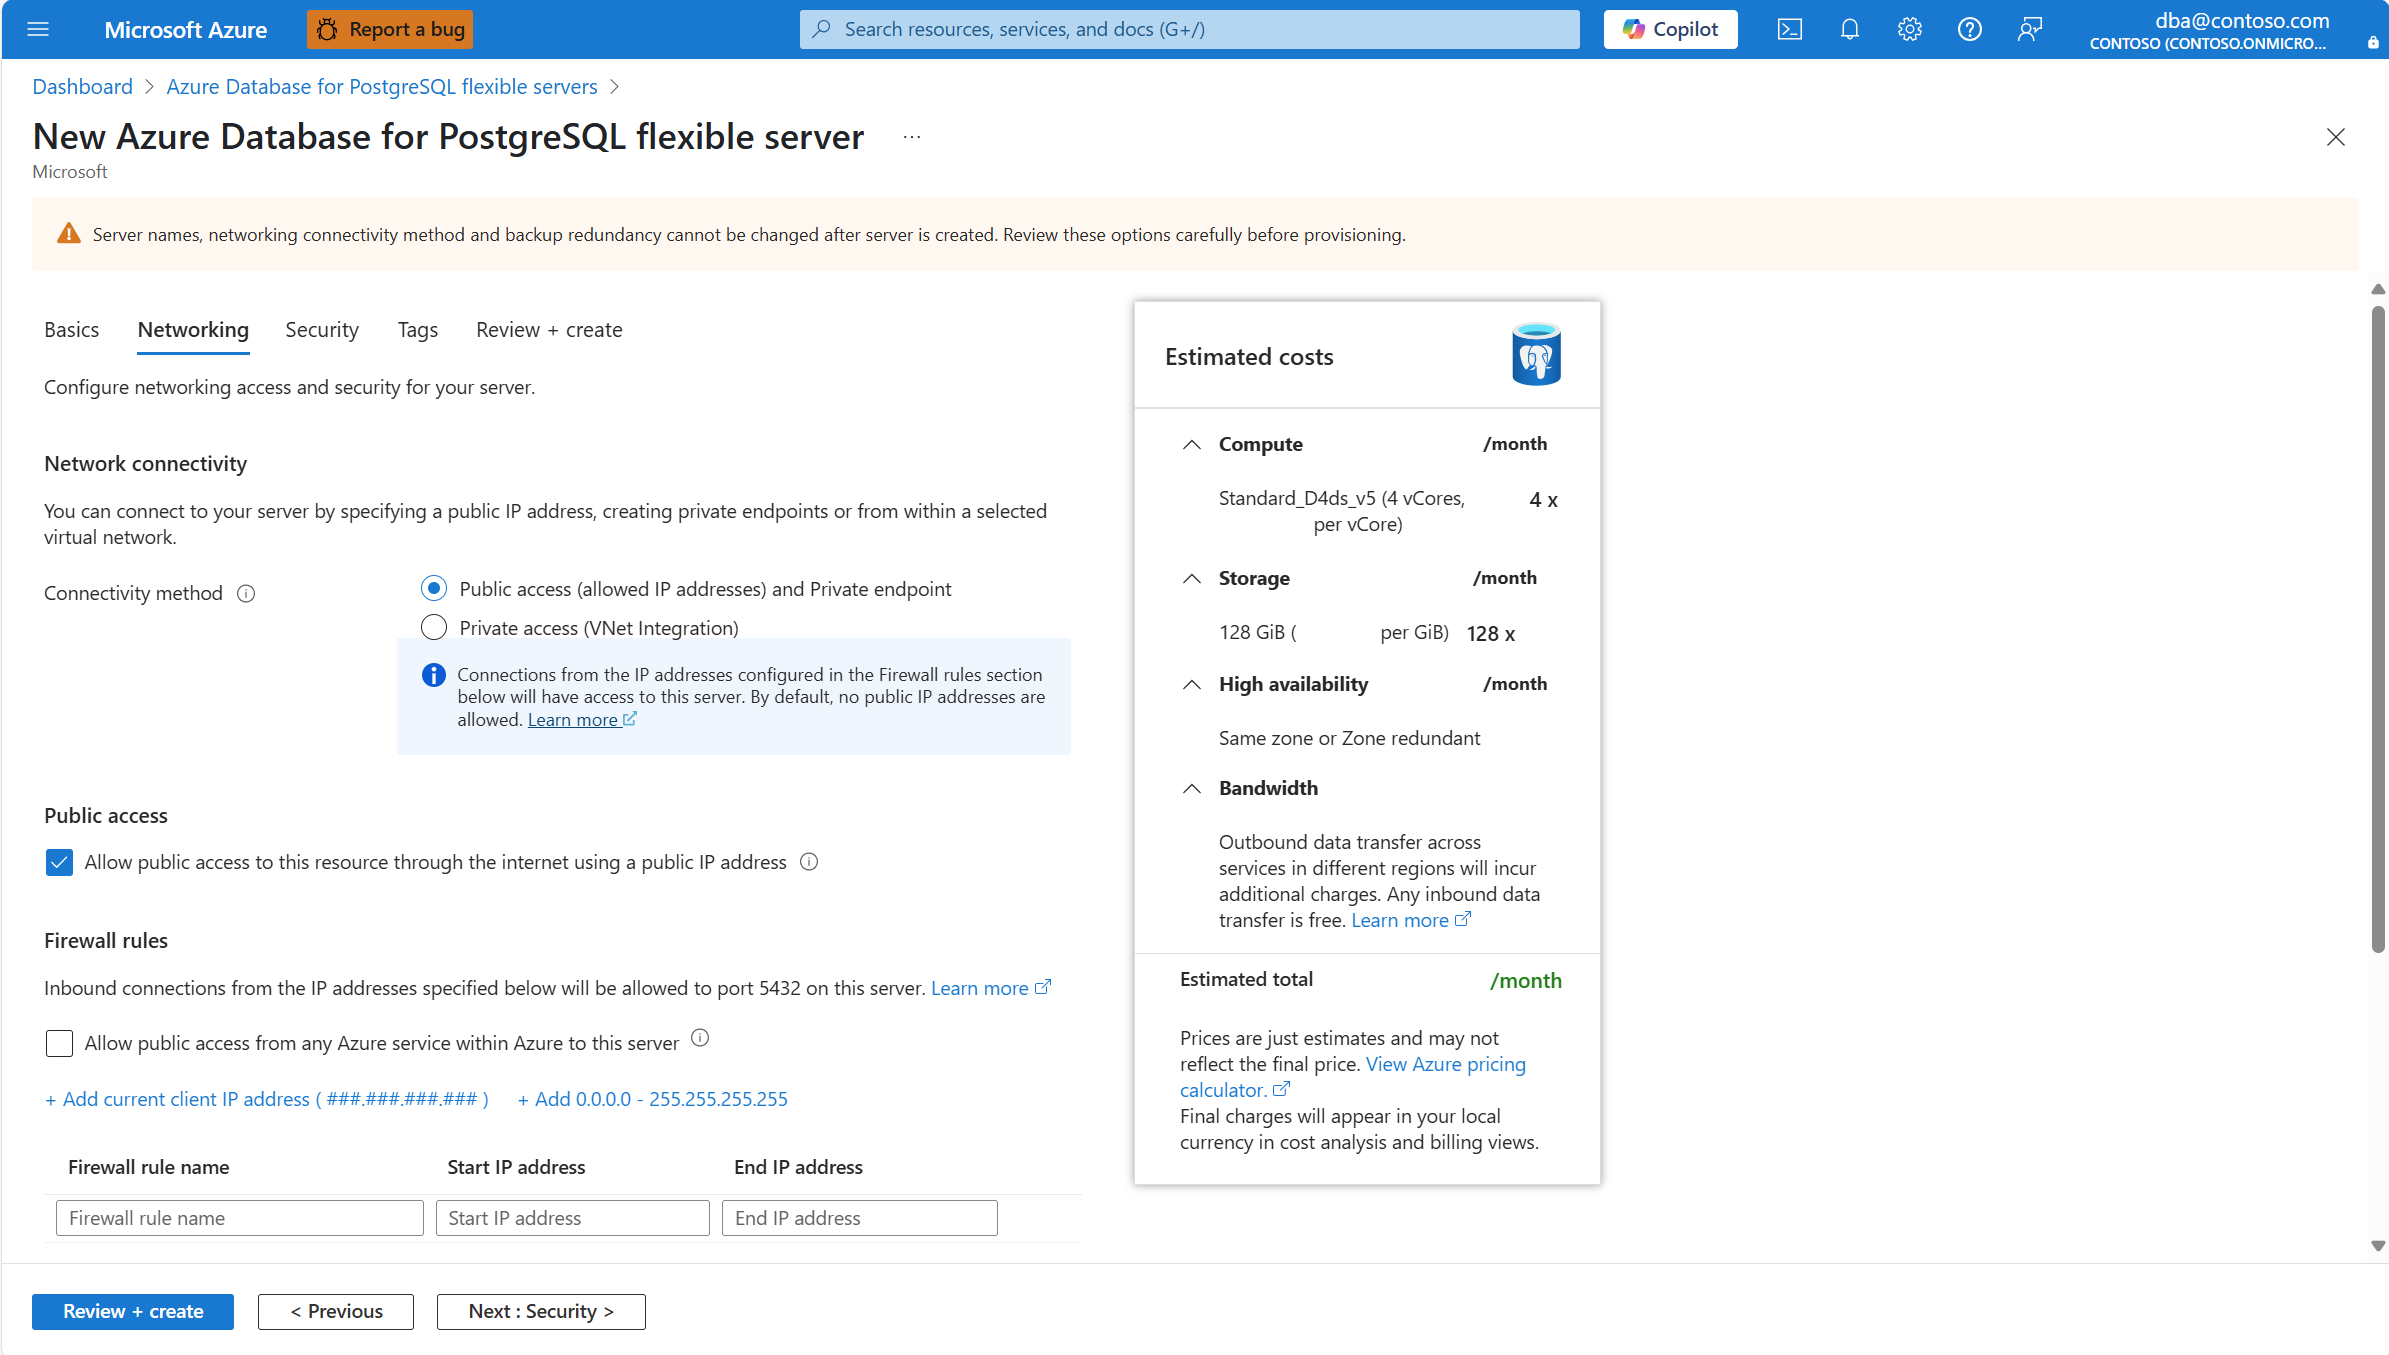
Task: Enable access from any Azure service
Action: pyautogui.click(x=59, y=1043)
